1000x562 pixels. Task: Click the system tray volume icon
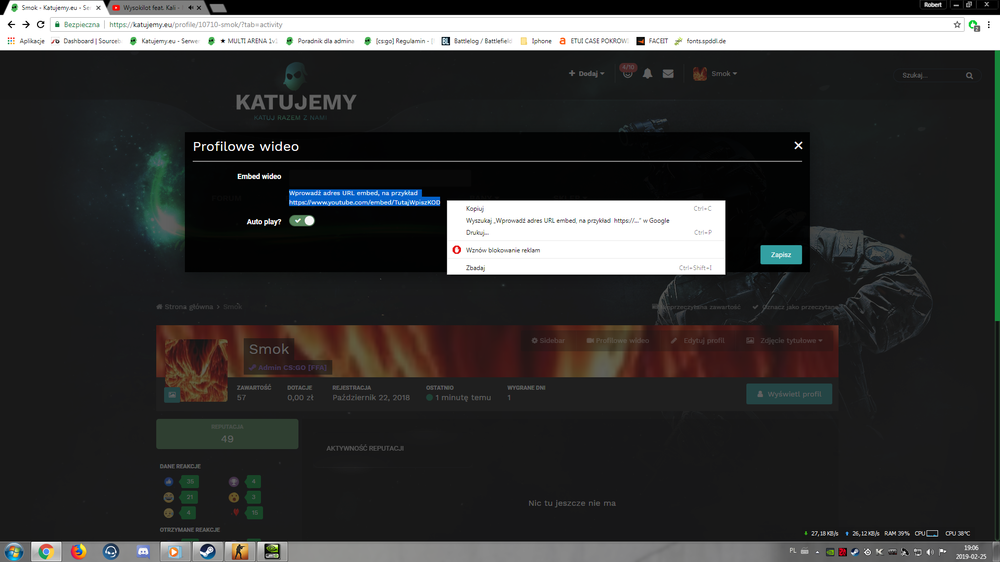coord(930,552)
